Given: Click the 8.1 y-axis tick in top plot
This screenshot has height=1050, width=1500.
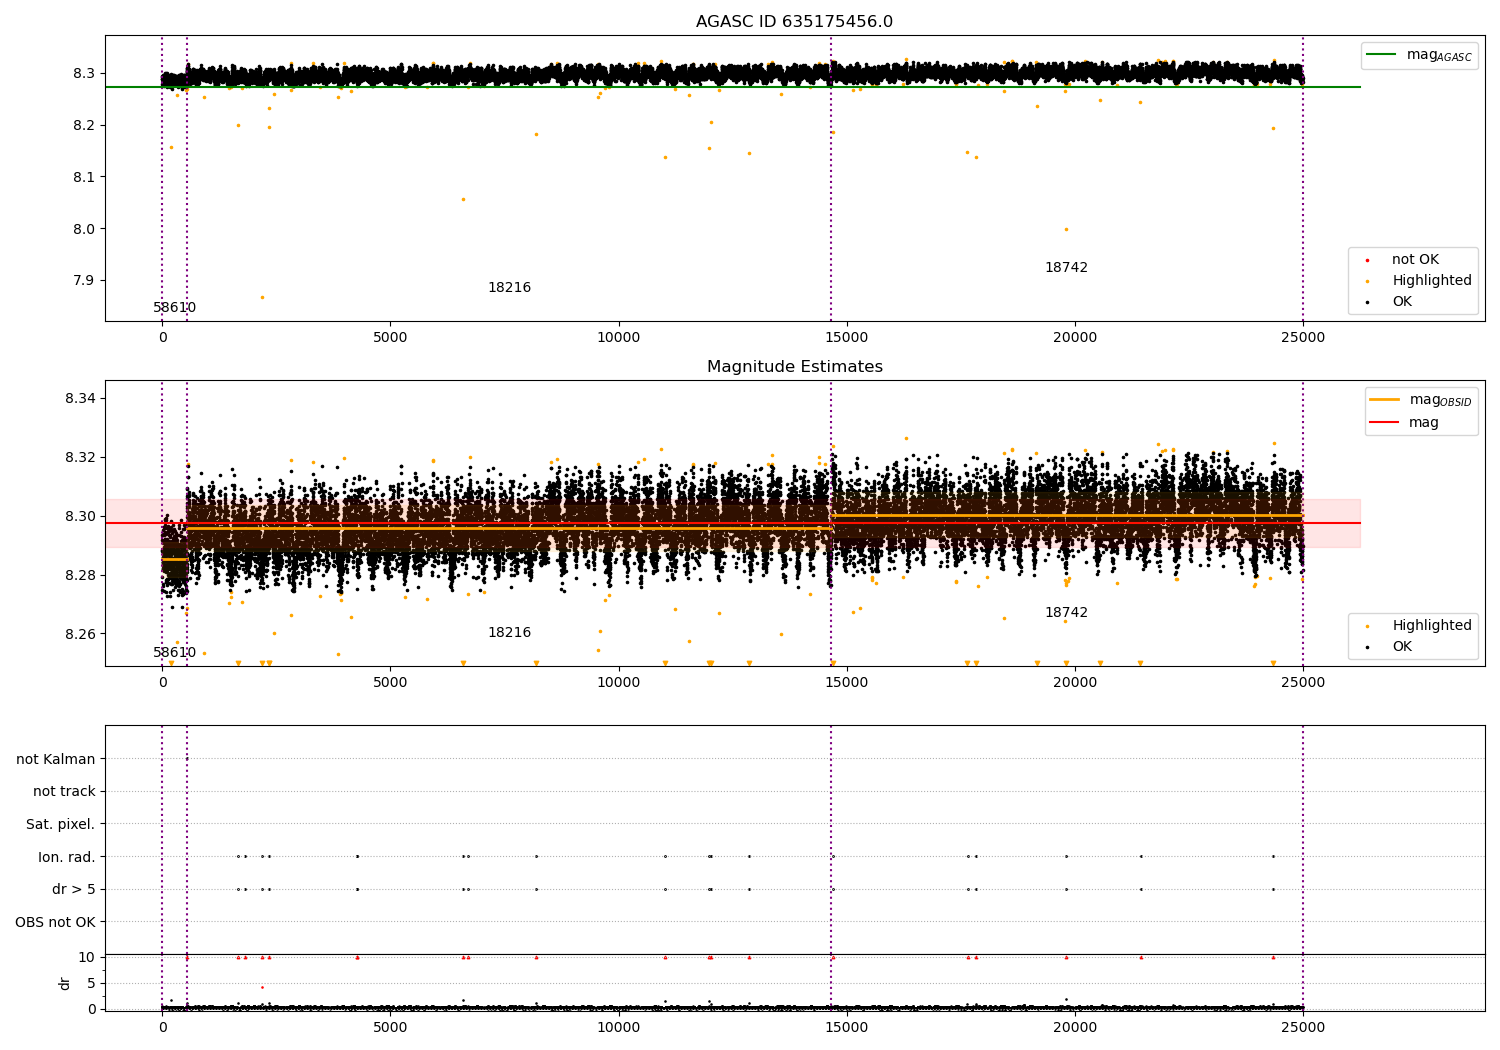Looking at the screenshot, I should click(x=84, y=177).
